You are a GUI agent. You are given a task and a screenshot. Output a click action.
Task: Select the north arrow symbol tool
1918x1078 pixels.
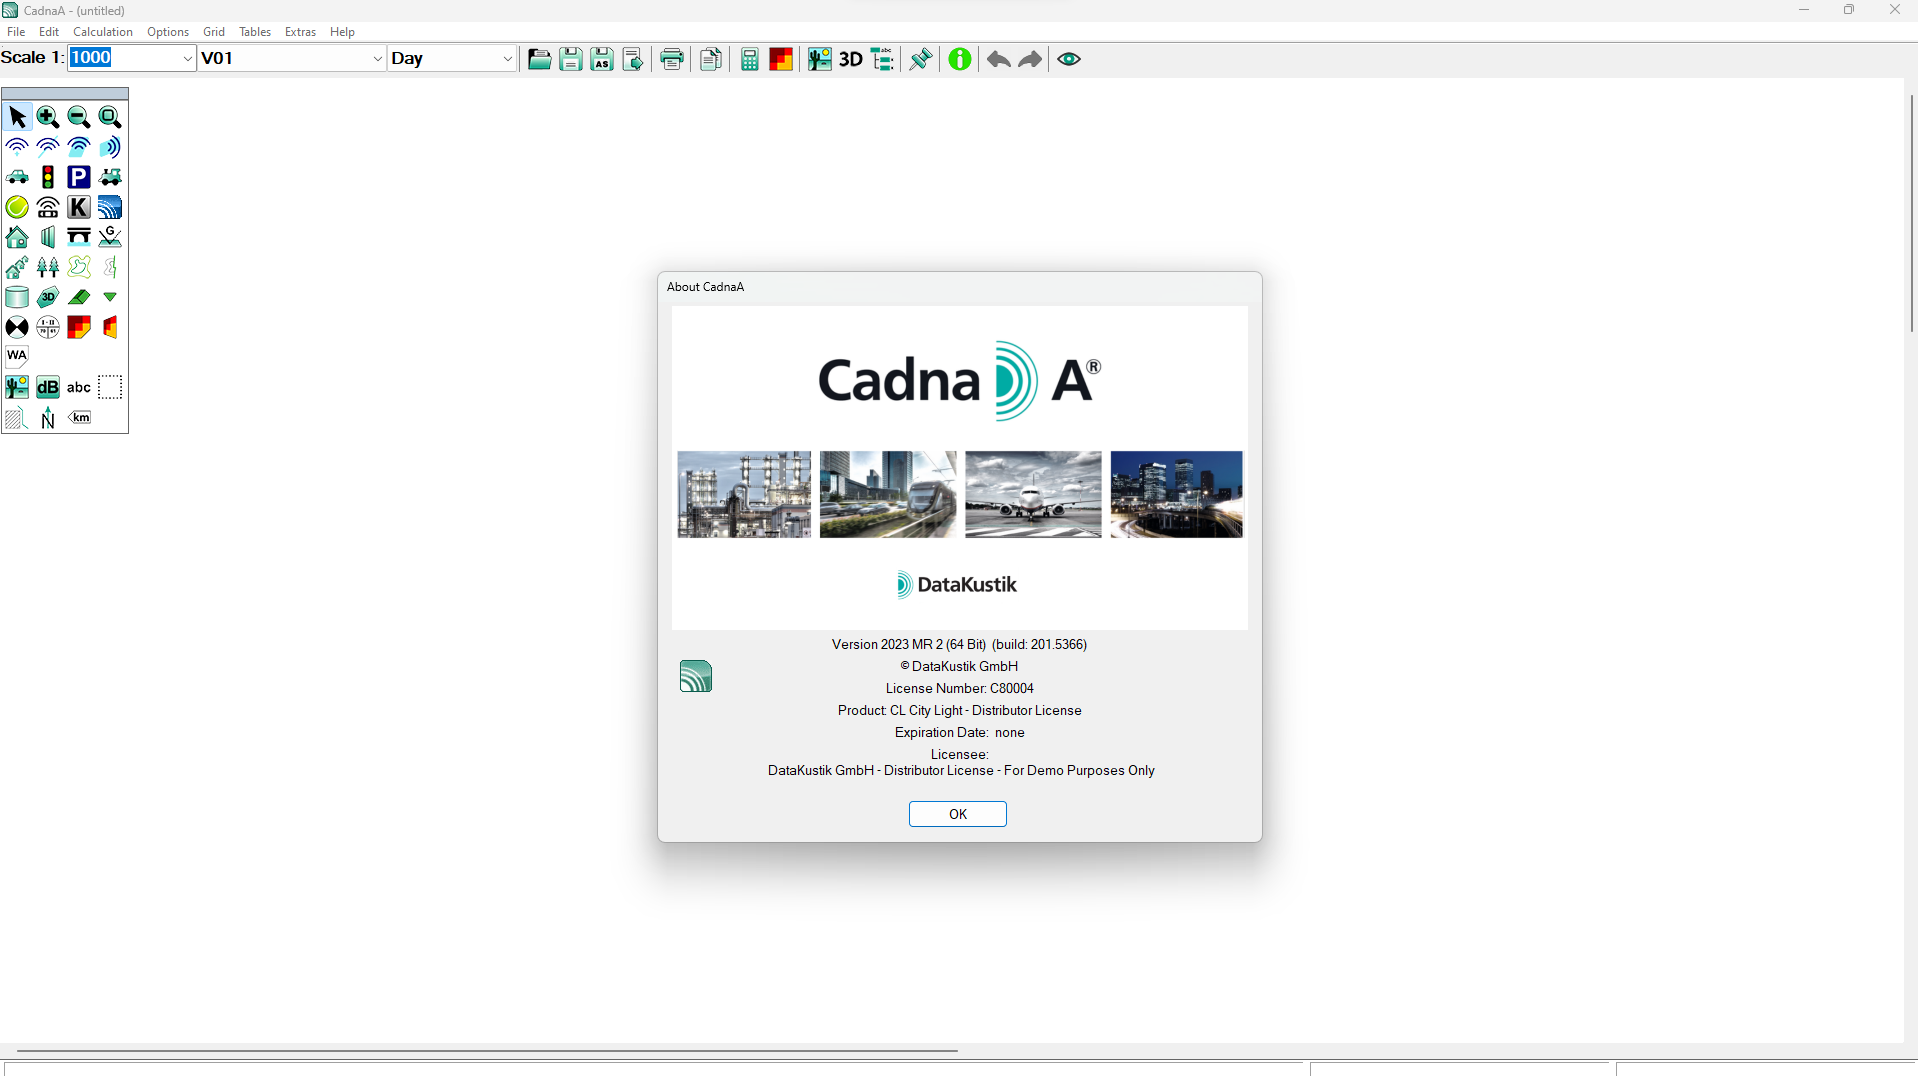click(x=48, y=417)
